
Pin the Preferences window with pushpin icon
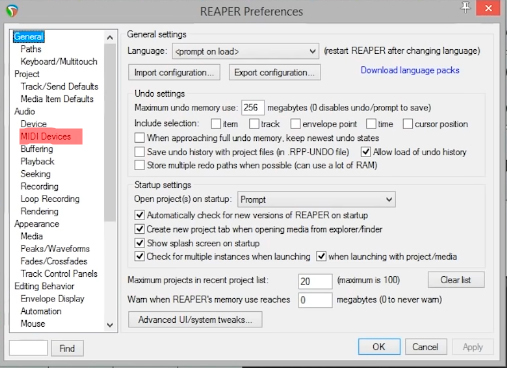click(466, 7)
